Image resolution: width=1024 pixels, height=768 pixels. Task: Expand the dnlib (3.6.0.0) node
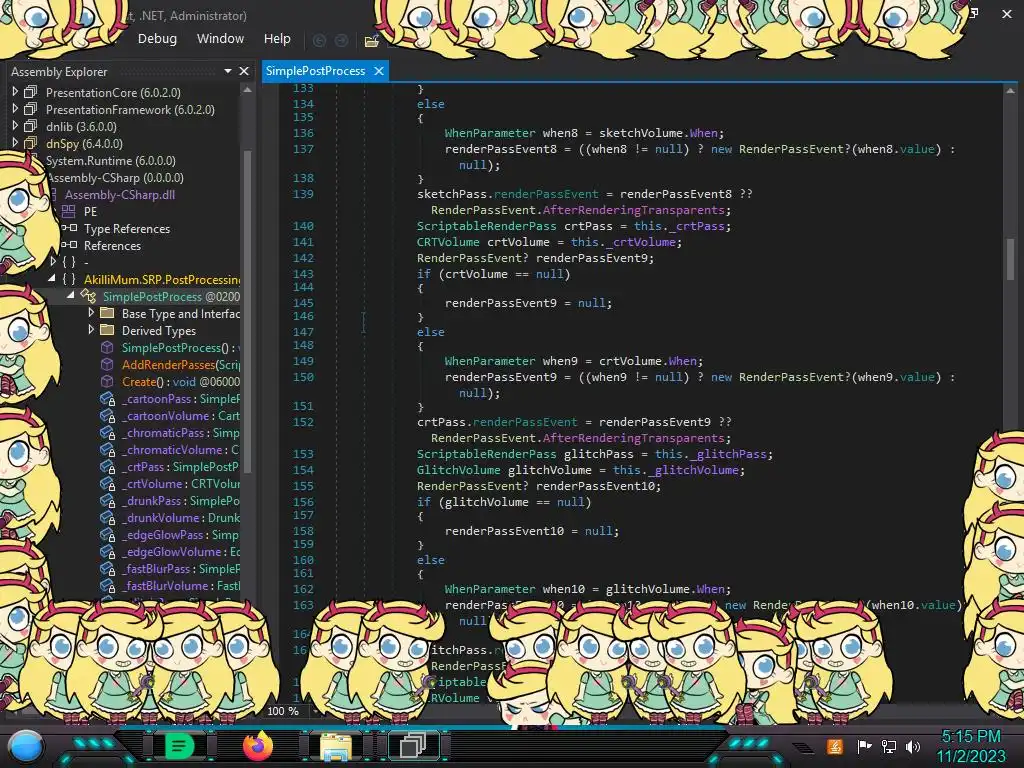[x=15, y=126]
